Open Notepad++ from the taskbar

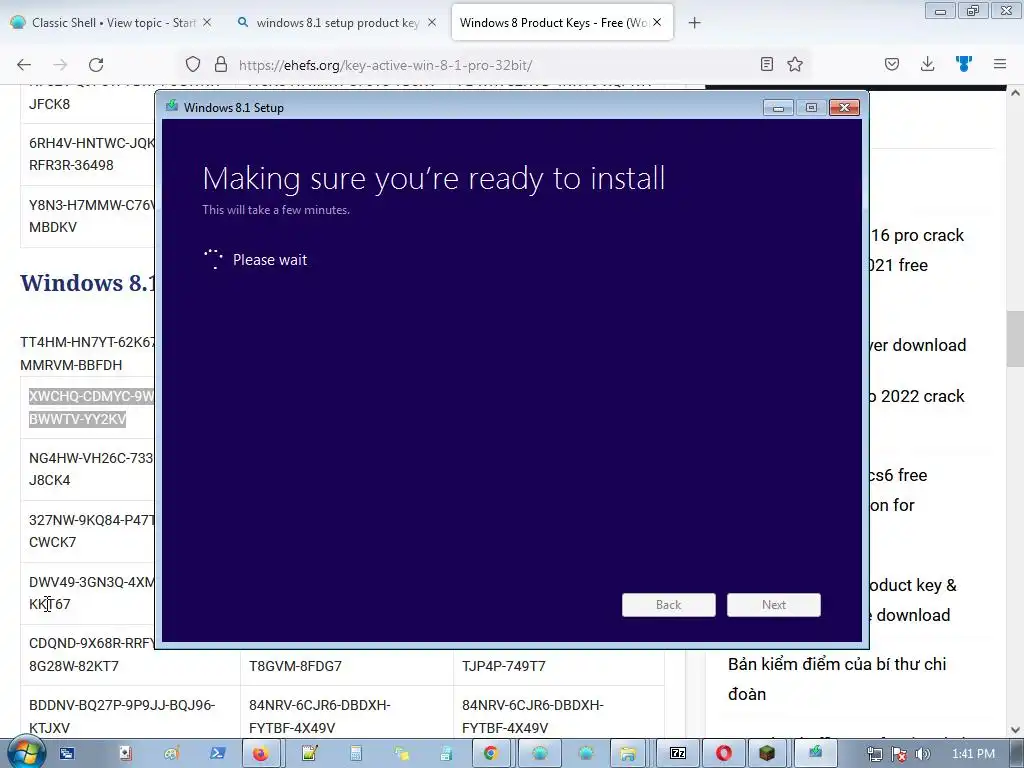click(309, 753)
